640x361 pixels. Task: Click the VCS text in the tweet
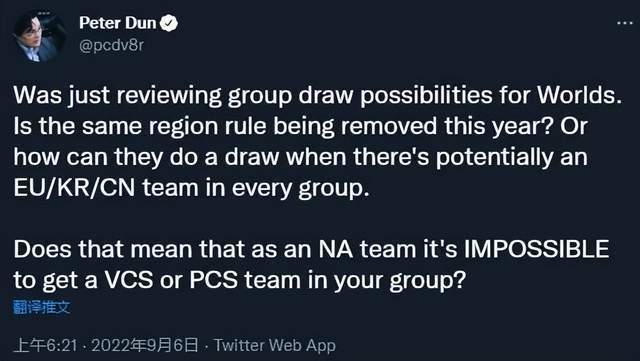pyautogui.click(x=129, y=280)
